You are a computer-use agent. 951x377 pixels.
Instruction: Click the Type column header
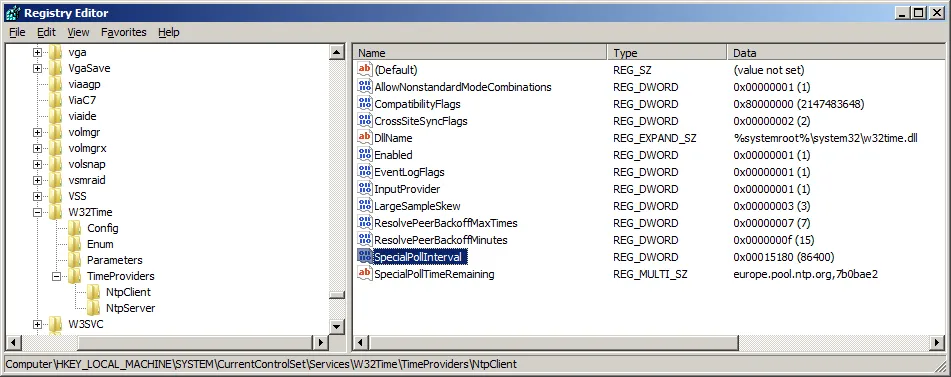coord(667,53)
